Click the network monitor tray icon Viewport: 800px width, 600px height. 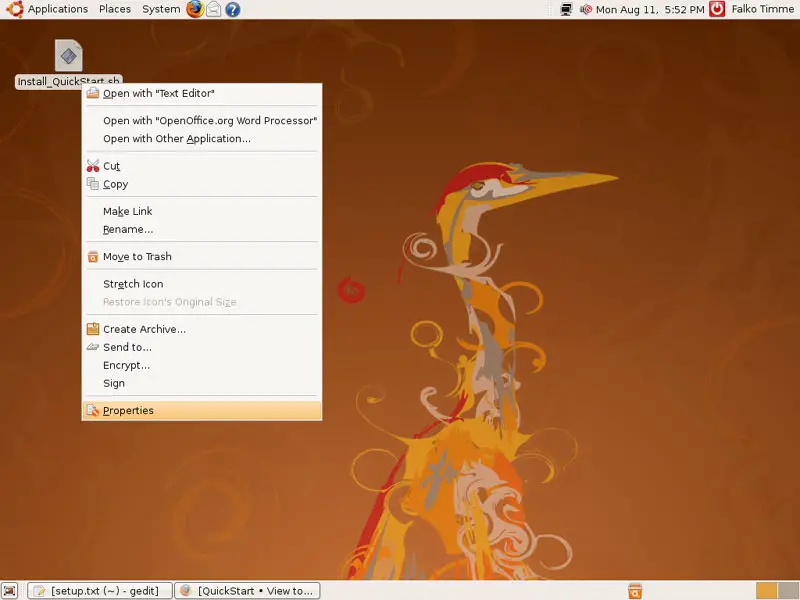pos(566,9)
